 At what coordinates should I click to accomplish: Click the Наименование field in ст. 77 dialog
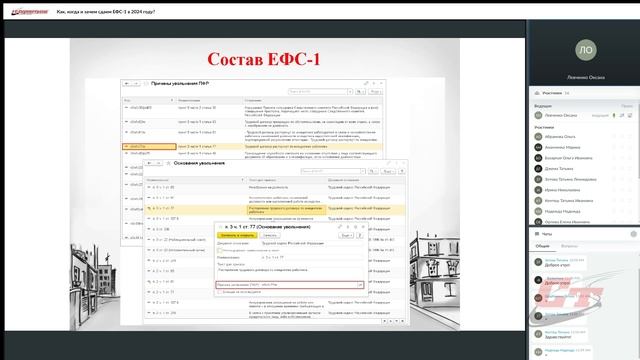[x=311, y=258]
